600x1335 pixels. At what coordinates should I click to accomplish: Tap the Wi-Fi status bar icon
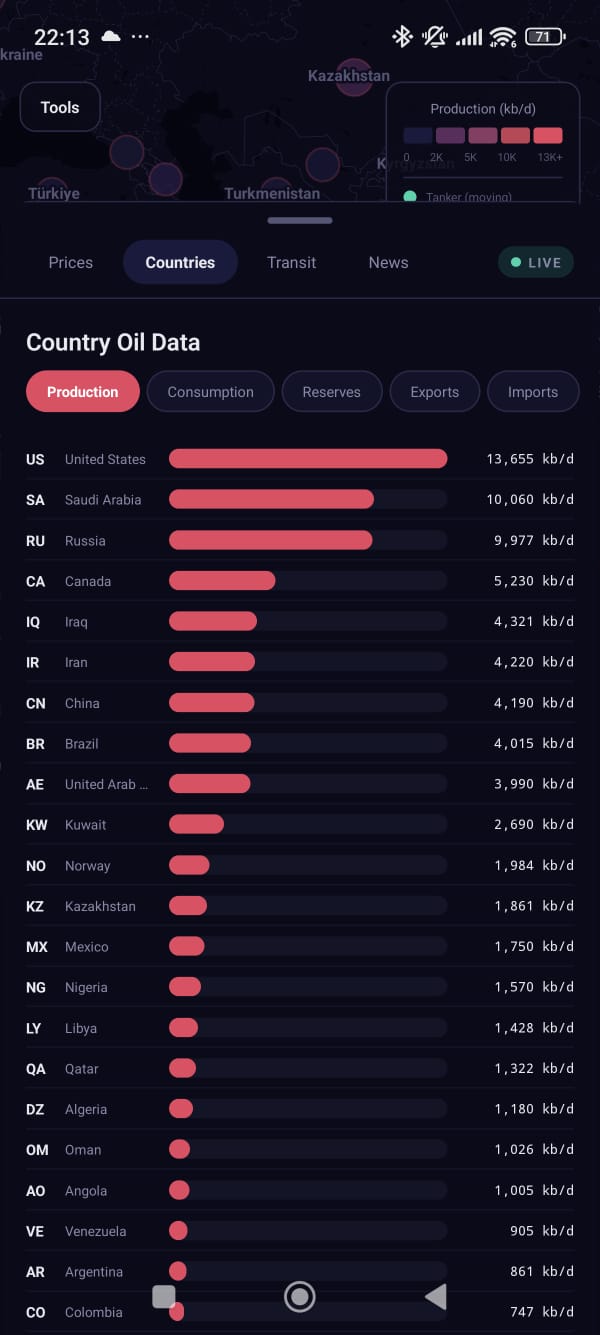click(x=502, y=38)
